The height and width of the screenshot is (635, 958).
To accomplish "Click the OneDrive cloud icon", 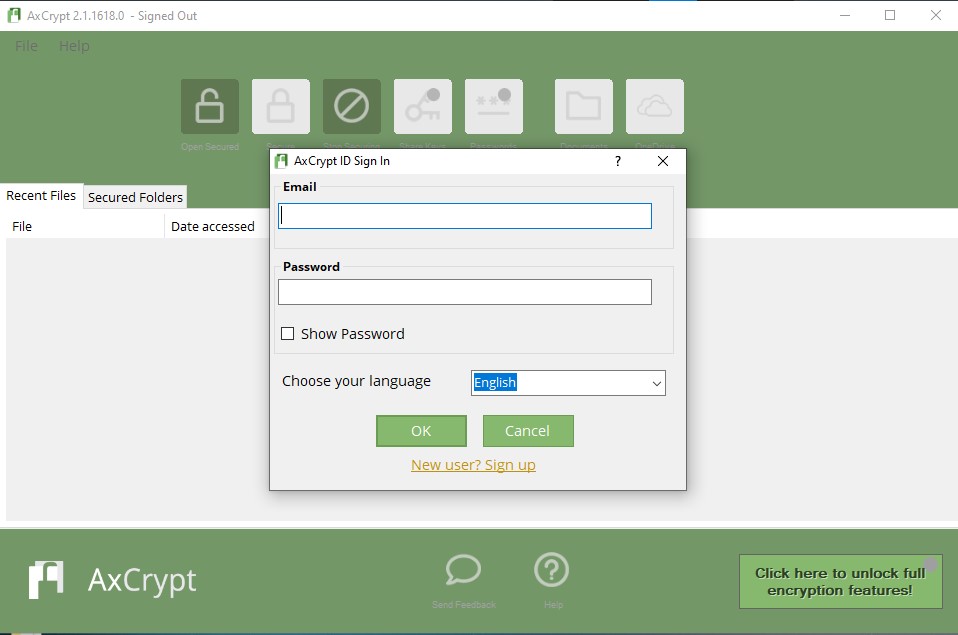I will [654, 106].
